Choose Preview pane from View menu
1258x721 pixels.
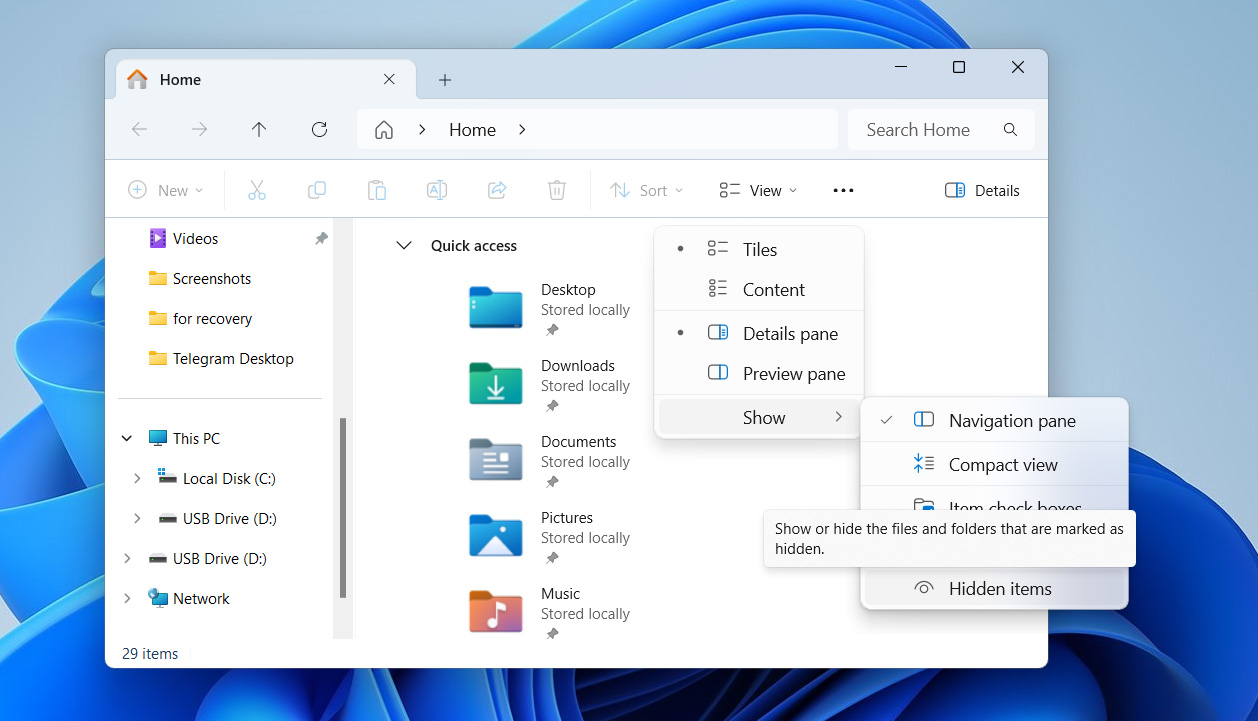(x=793, y=374)
